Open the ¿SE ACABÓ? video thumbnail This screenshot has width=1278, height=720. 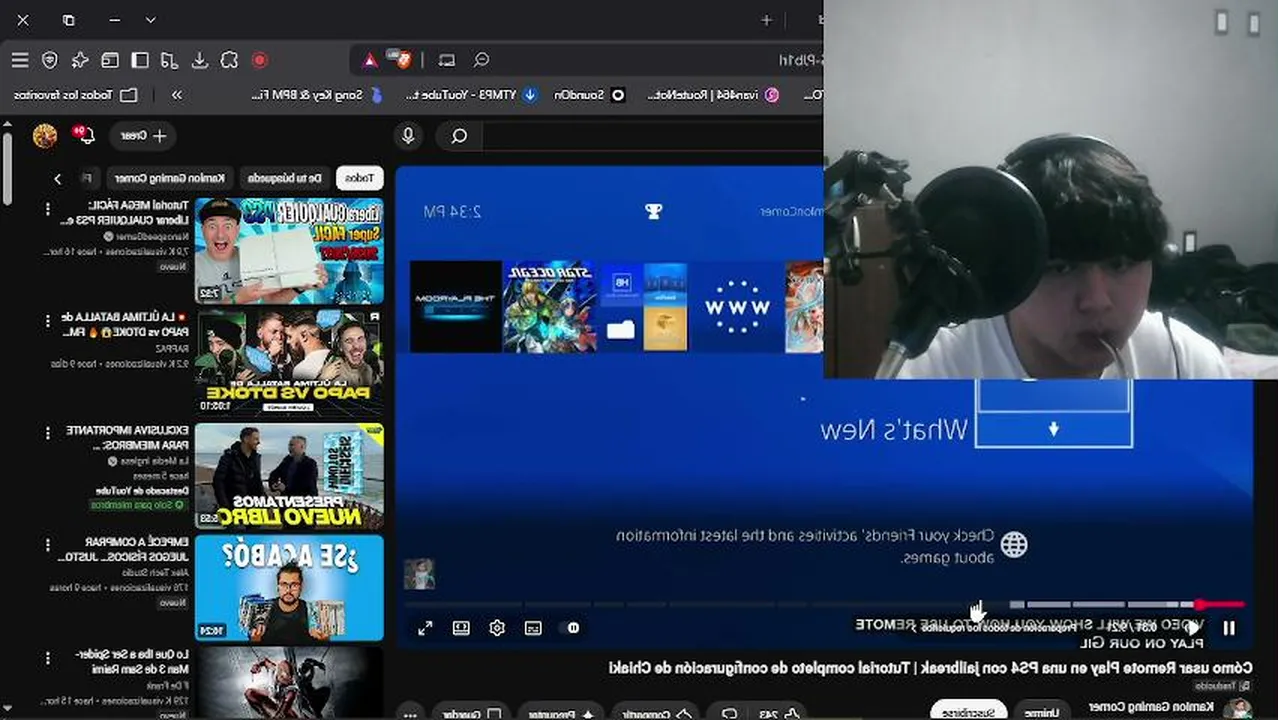tap(289, 587)
